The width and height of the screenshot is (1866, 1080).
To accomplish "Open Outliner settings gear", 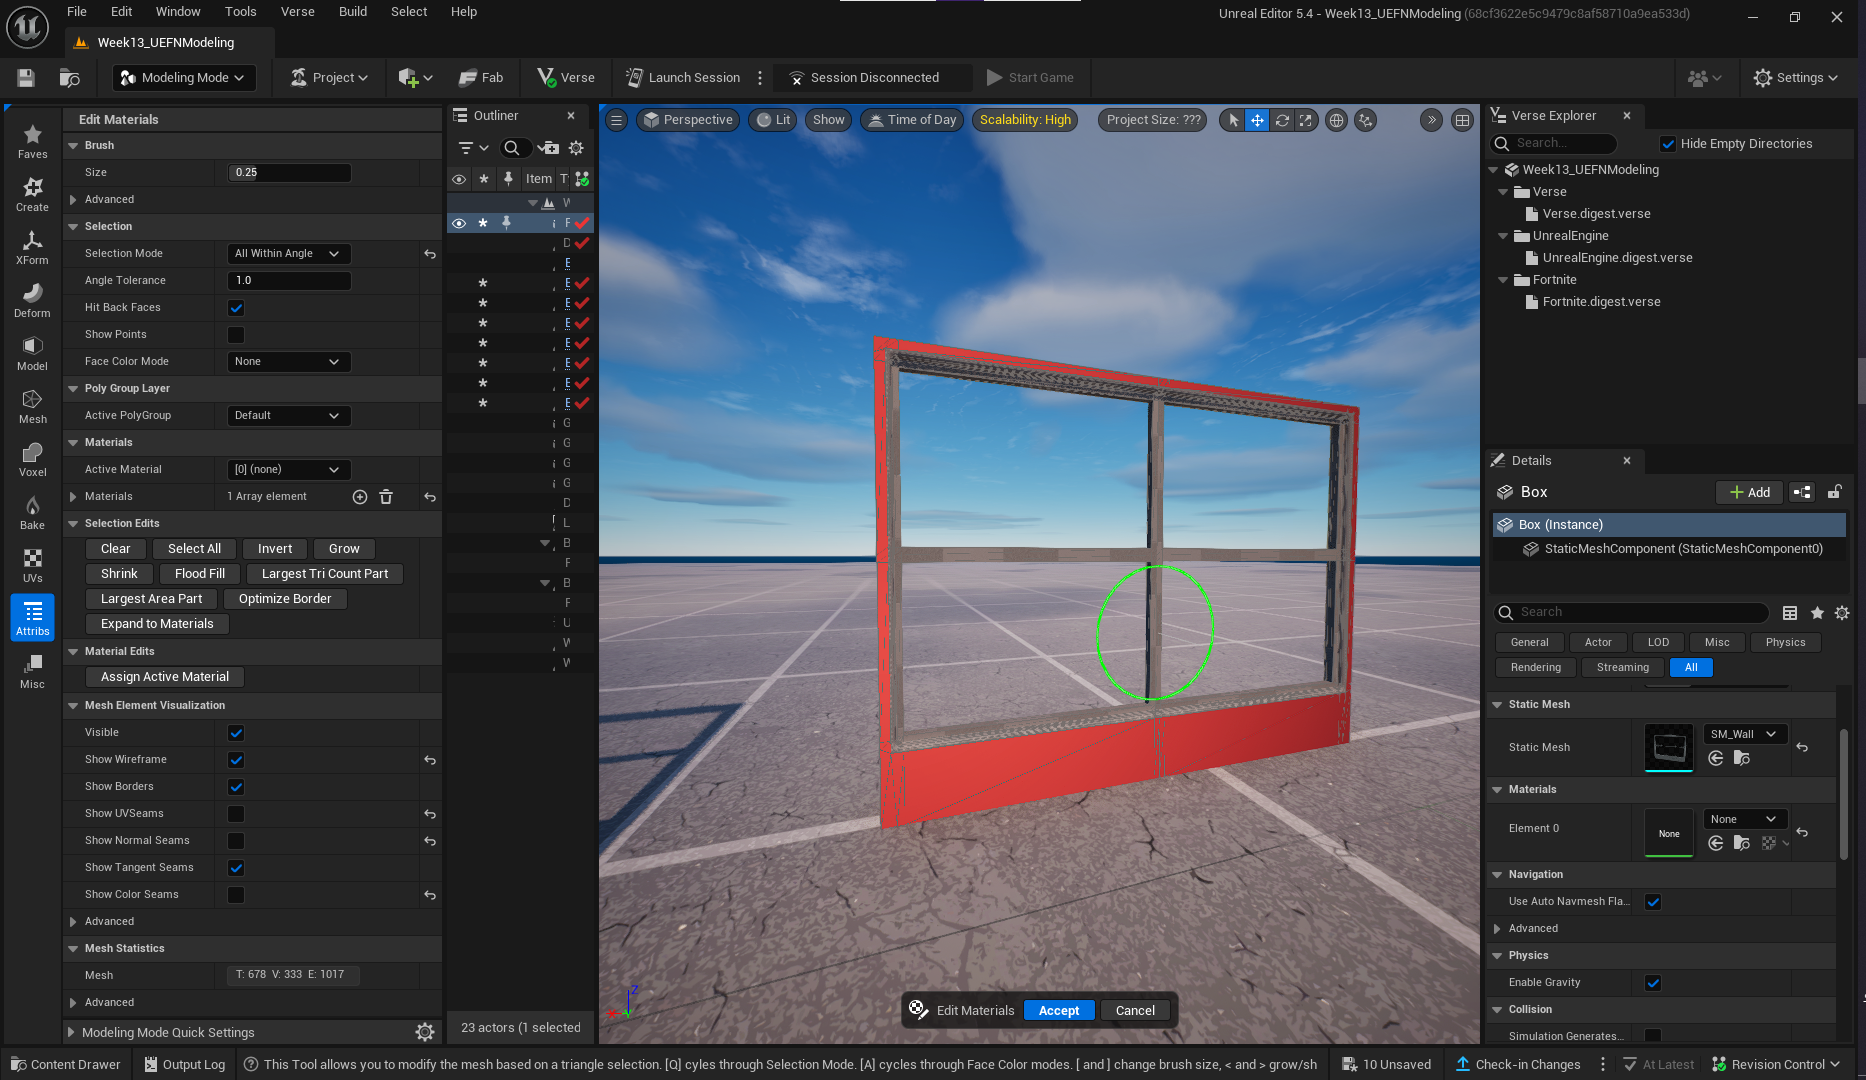I will (576, 148).
